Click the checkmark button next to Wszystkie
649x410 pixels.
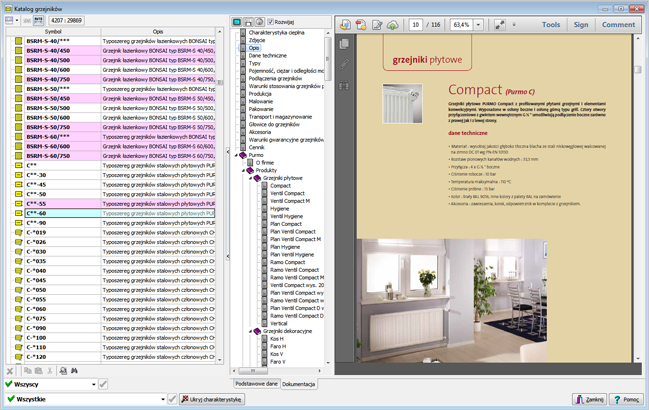coord(172,399)
